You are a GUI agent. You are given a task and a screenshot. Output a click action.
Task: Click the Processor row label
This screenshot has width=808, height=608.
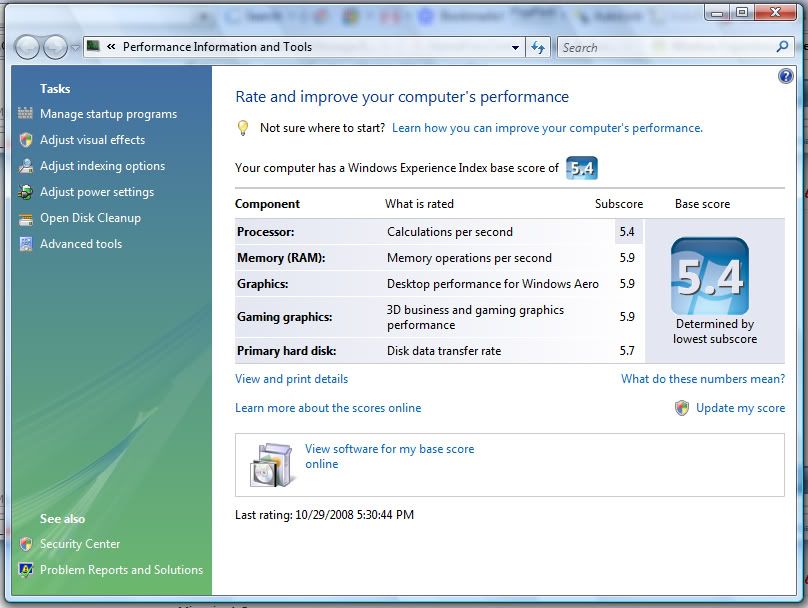click(x=265, y=232)
